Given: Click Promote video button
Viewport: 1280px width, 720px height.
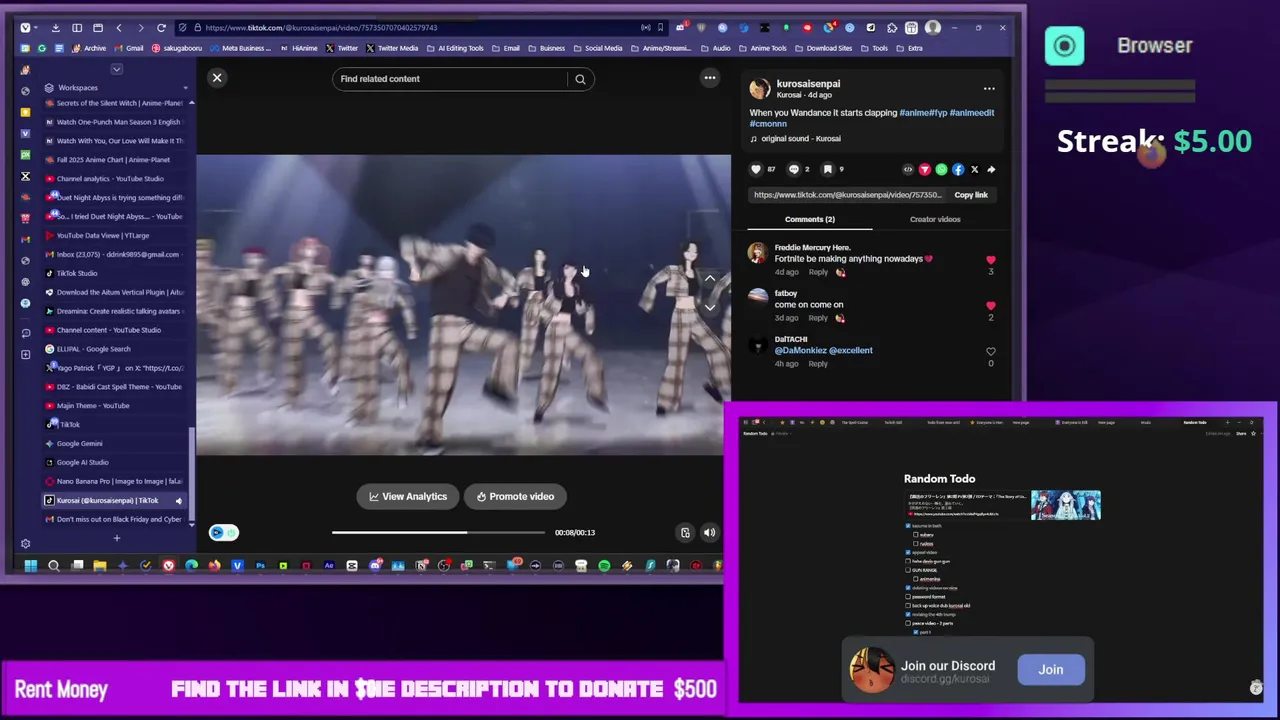Looking at the screenshot, I should 515,497.
